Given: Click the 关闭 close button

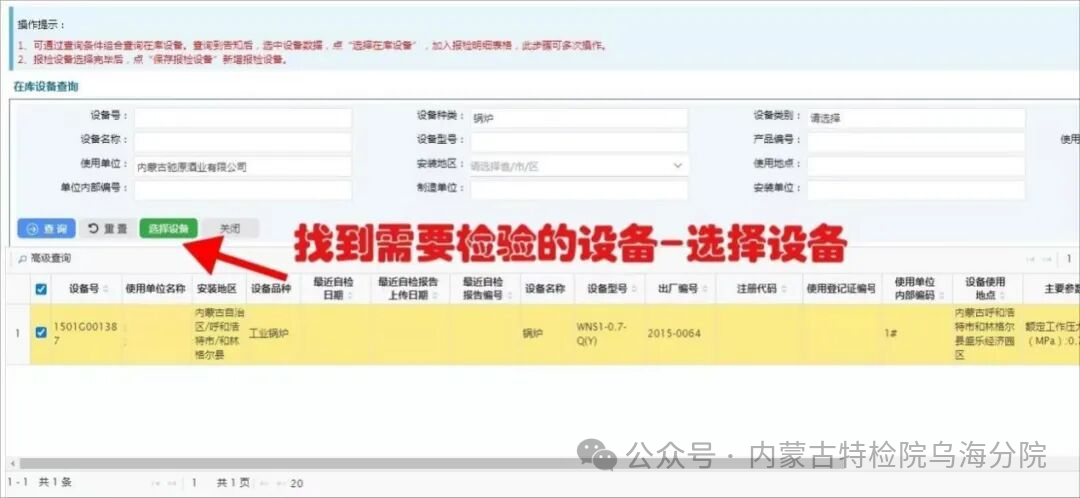Looking at the screenshot, I should coord(230,229).
